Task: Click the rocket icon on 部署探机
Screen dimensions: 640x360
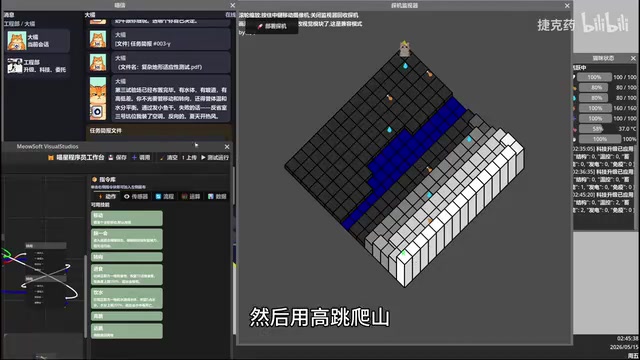Action: point(260,26)
